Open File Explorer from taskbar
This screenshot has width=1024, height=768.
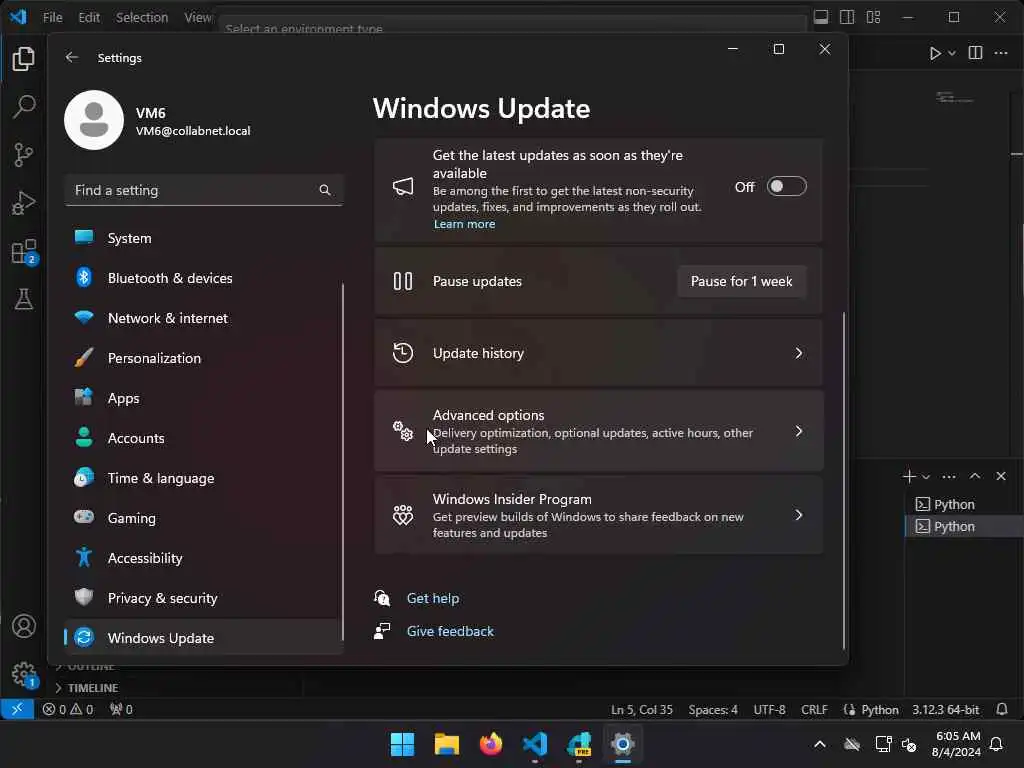(447, 744)
